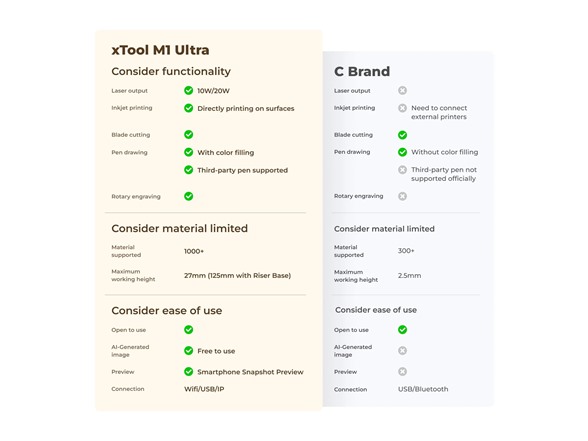Click grey X for C Brand AI-Generated image
The image size is (588, 441).
coord(402,351)
